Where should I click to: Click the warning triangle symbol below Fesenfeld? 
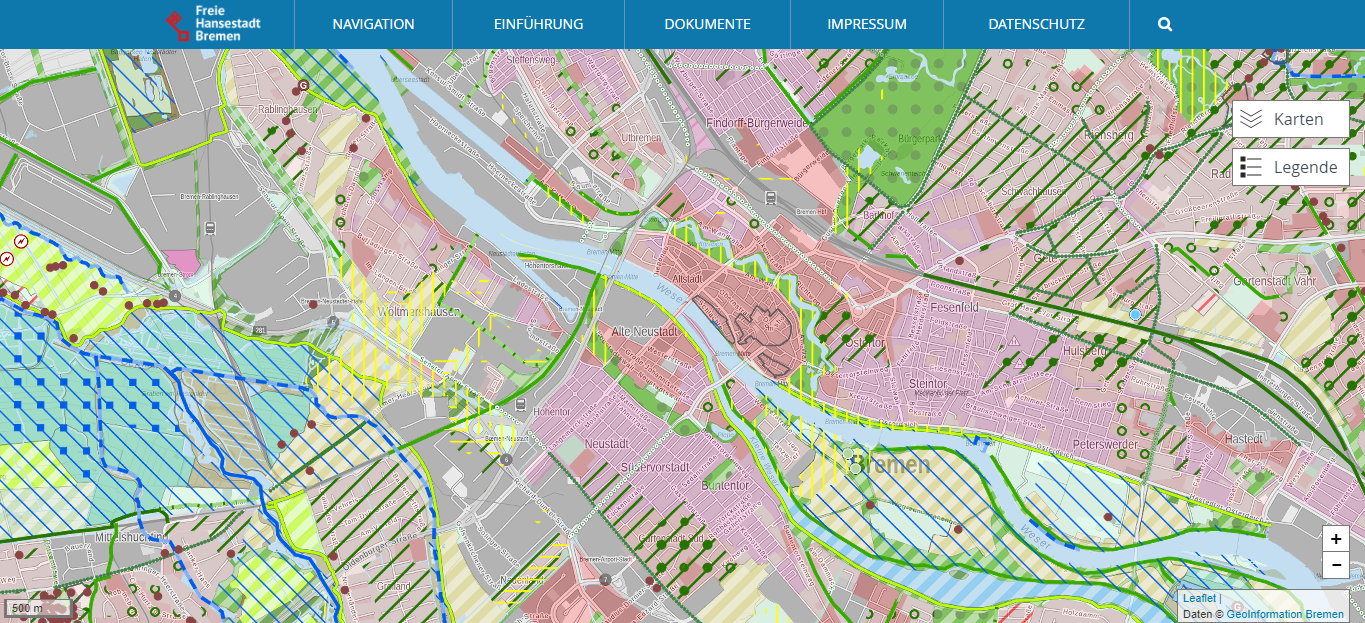point(1014,341)
